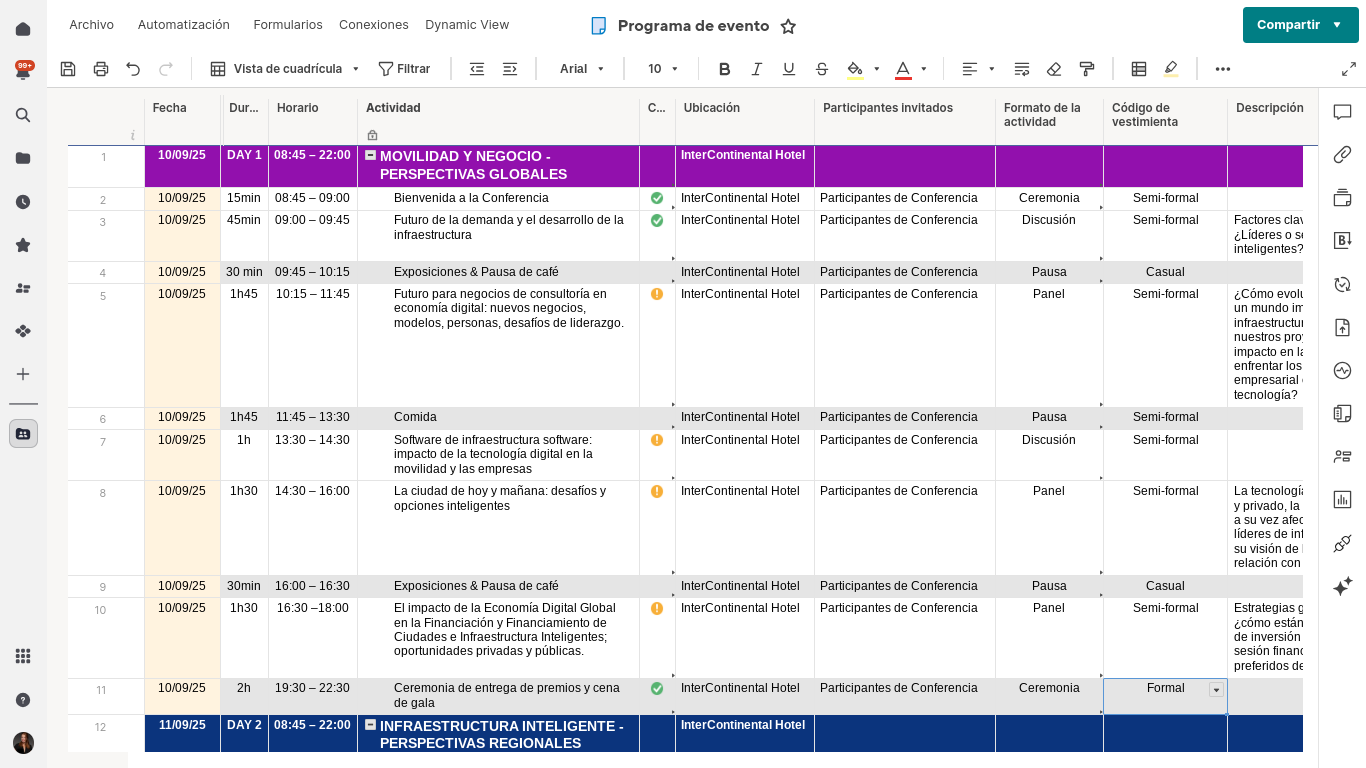
Task: Open the Archivo menu
Action: point(91,25)
